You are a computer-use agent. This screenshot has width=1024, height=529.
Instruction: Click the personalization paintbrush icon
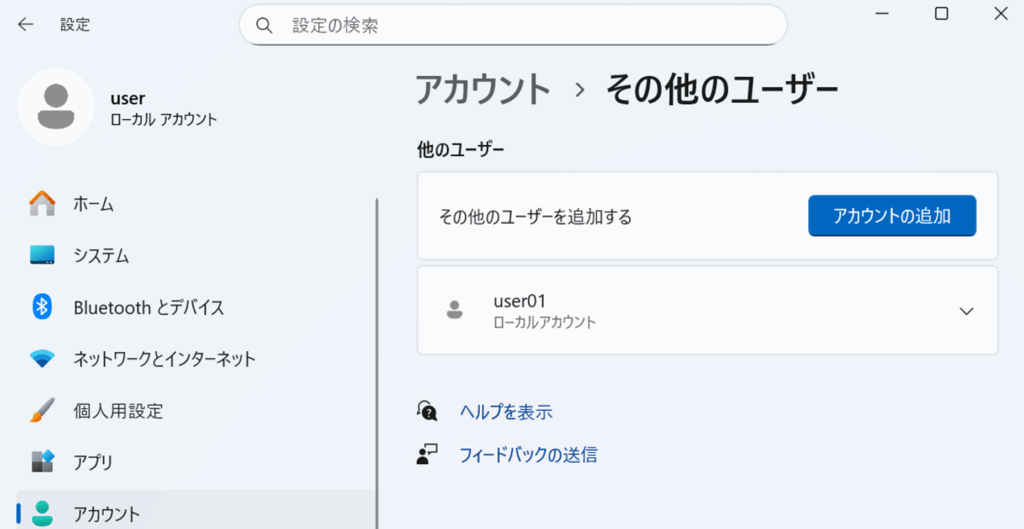[x=42, y=410]
